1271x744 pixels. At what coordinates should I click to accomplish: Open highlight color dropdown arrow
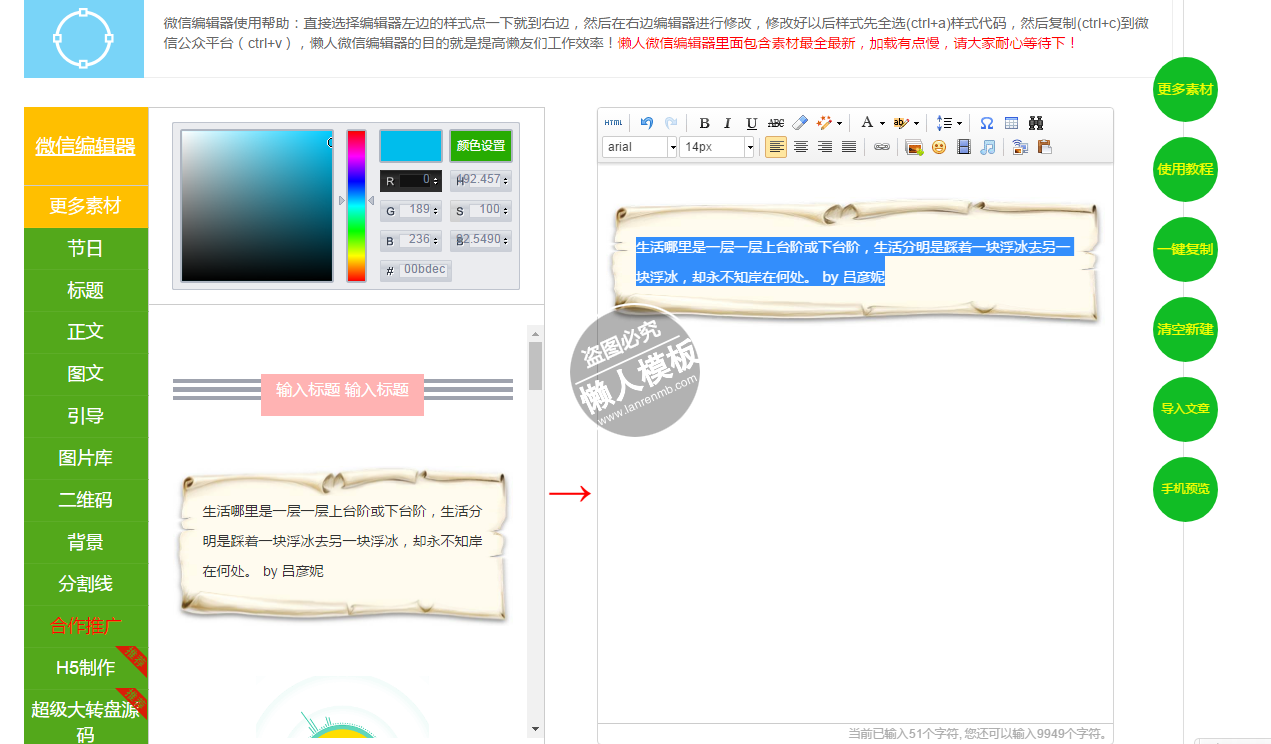(916, 123)
